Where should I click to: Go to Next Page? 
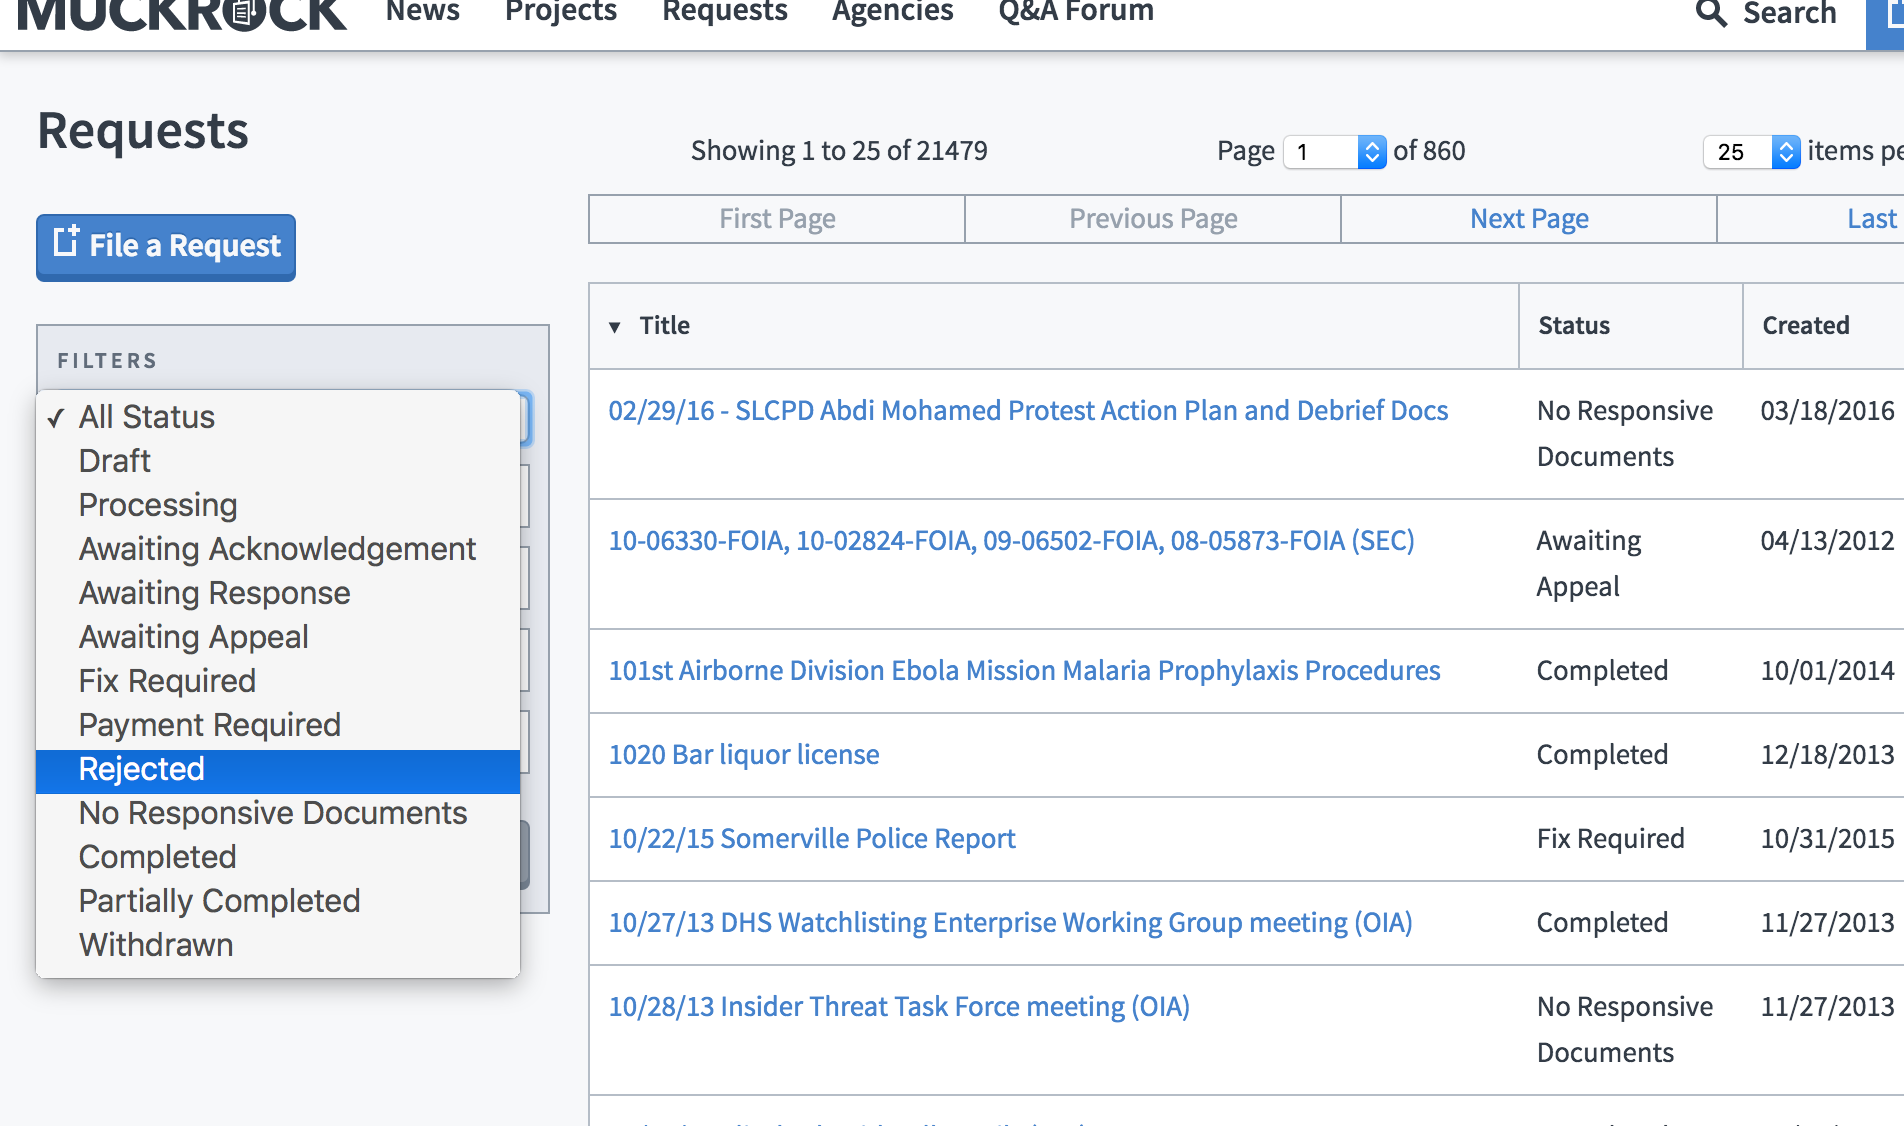pos(1529,219)
